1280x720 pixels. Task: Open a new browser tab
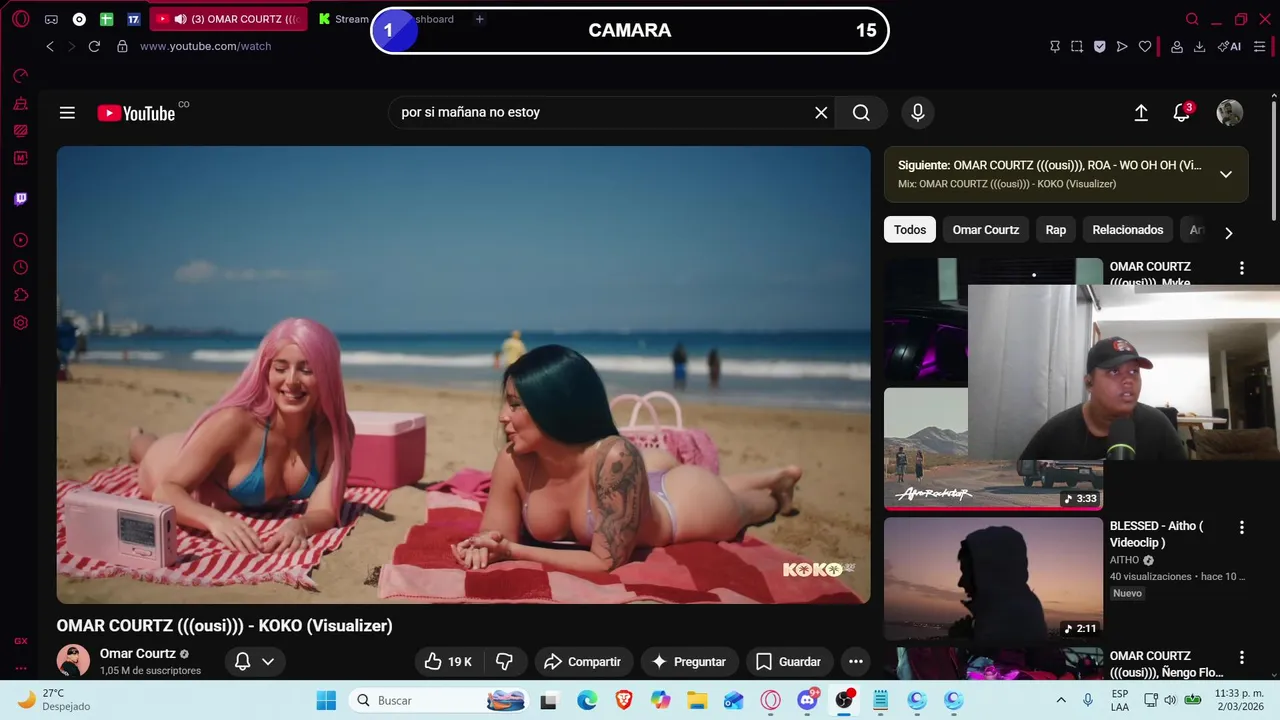pos(480,19)
